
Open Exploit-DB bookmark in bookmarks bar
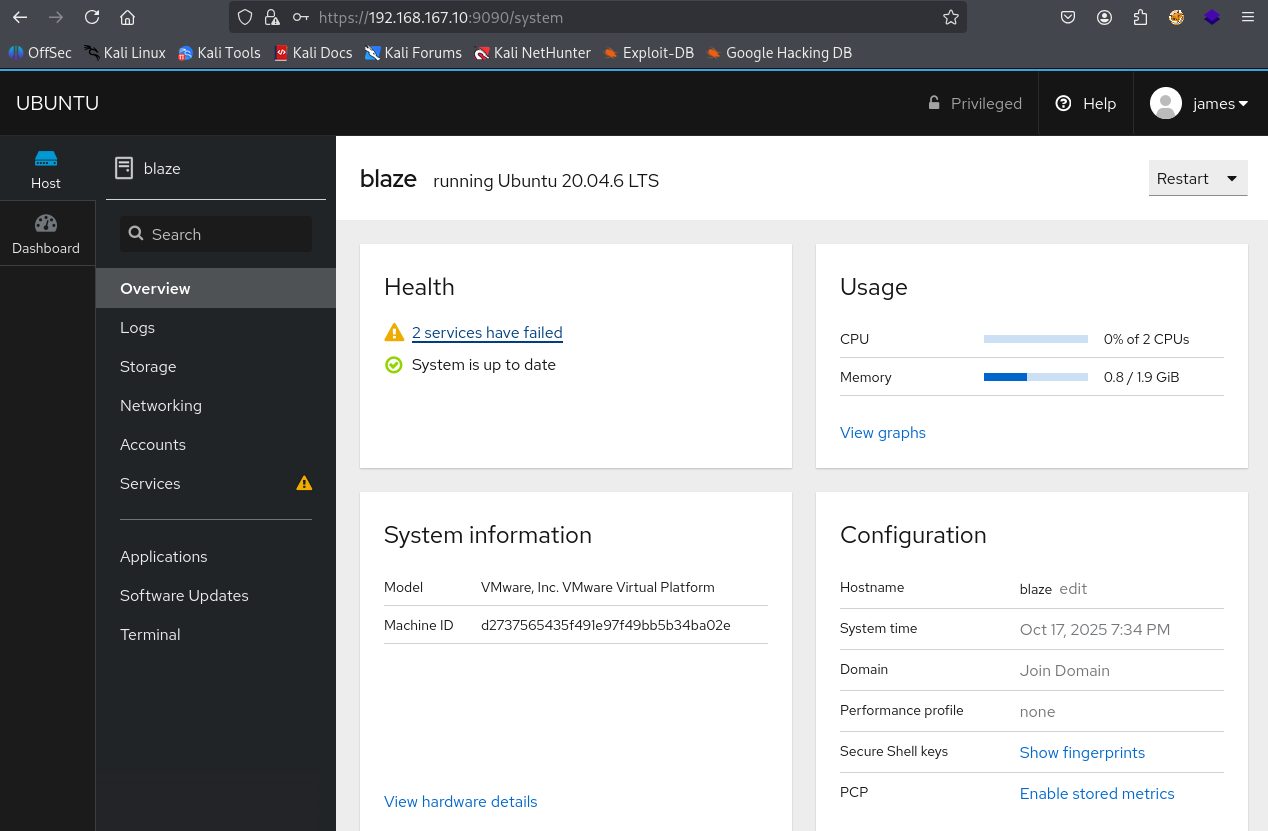(x=657, y=53)
